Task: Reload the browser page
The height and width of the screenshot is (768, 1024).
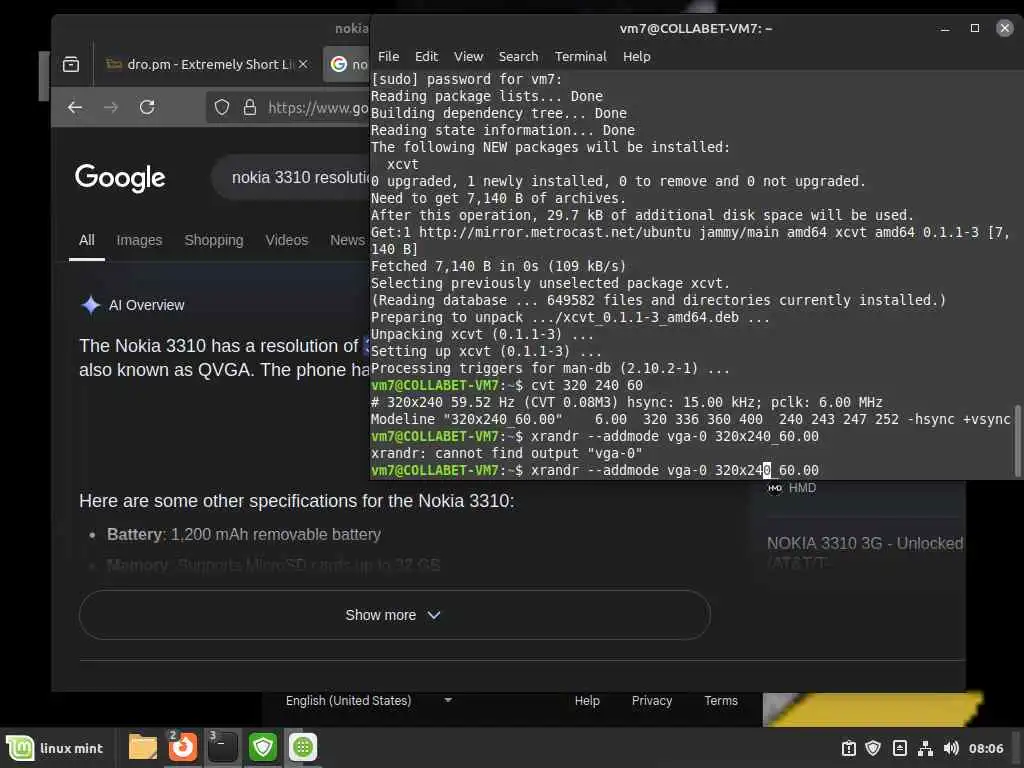Action: click(x=147, y=107)
